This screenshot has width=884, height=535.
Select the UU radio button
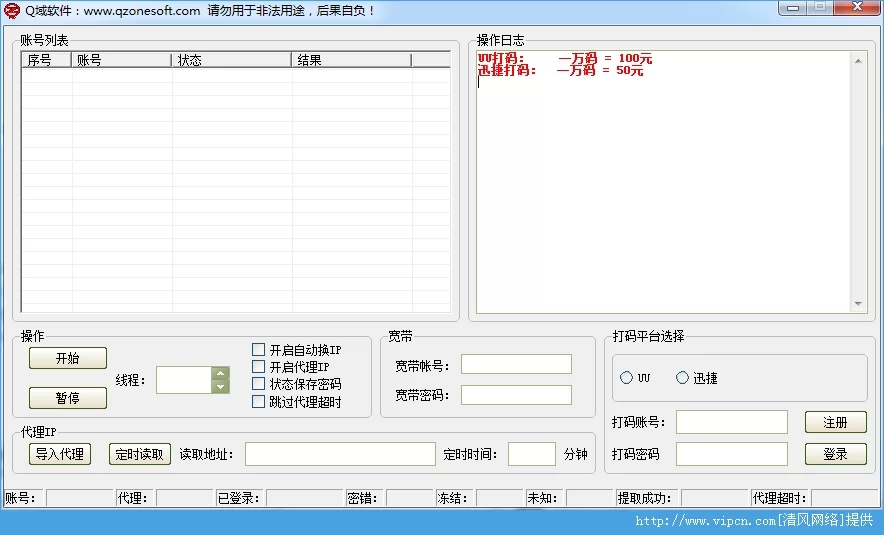627,378
